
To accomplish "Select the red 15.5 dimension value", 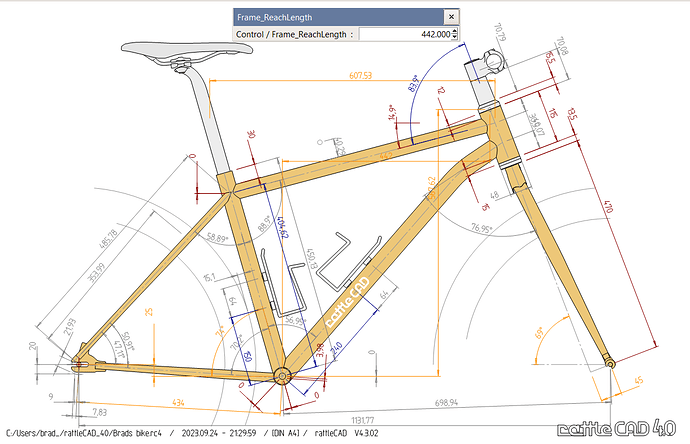I will tap(550, 58).
